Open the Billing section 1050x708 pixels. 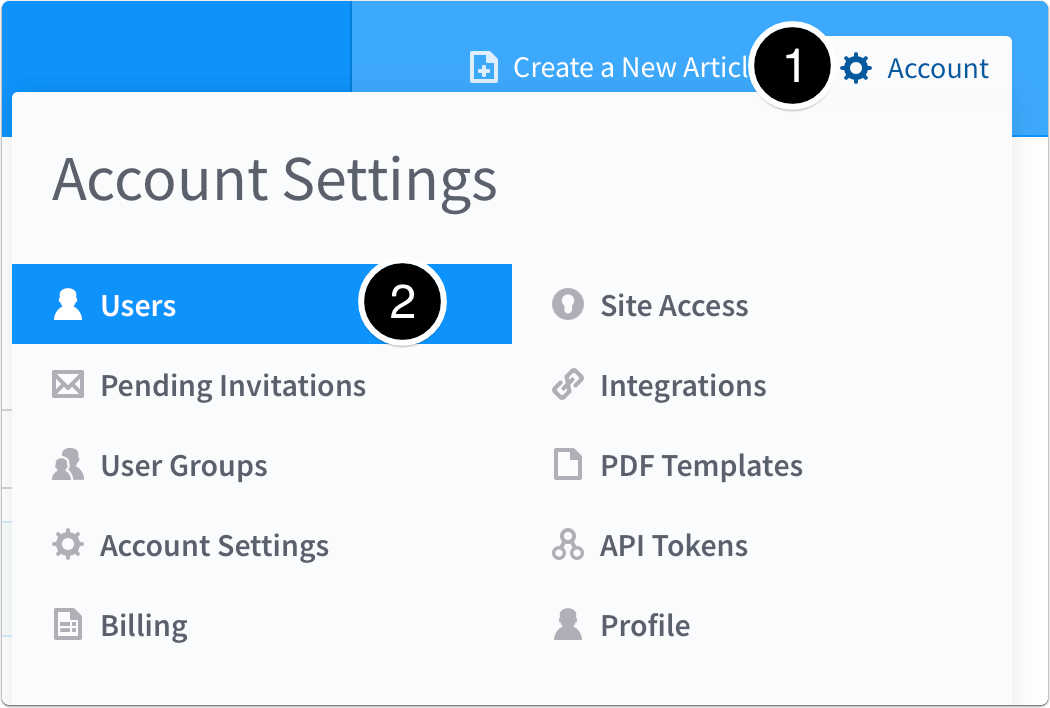(144, 625)
